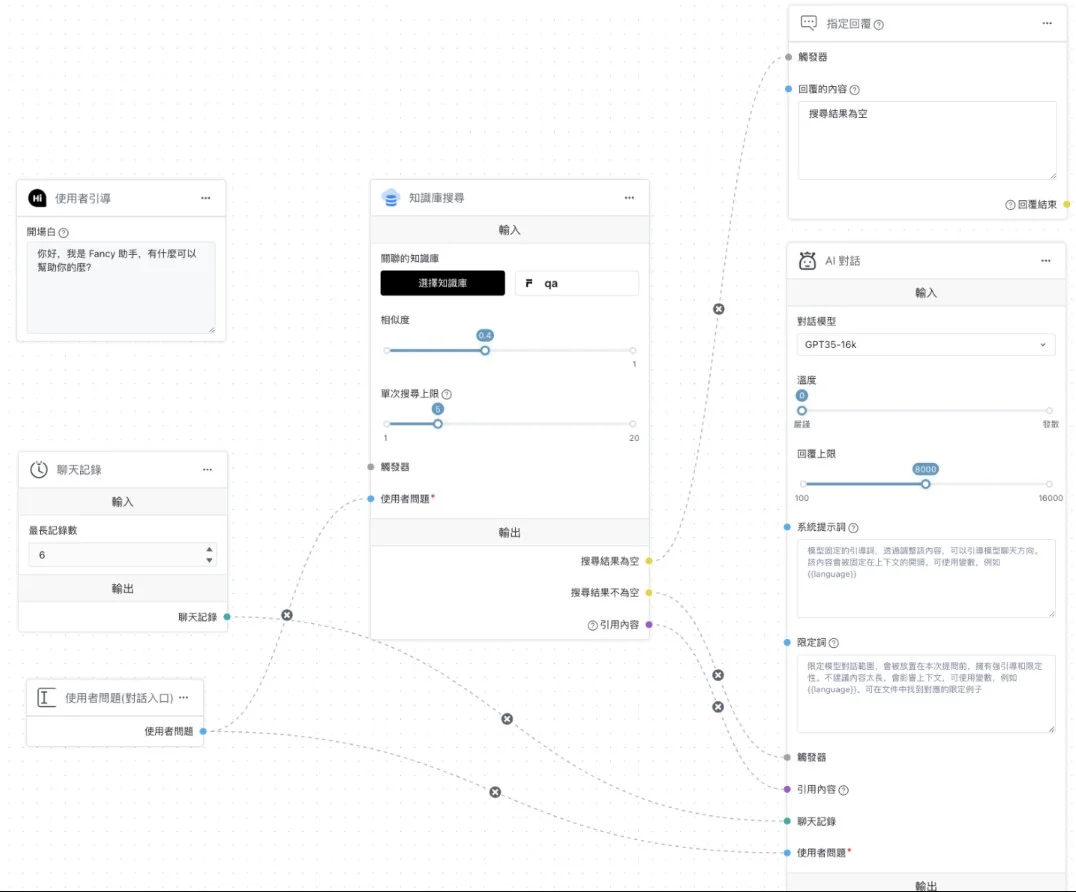Delete edge from 引用內容 output to AI 引用內容
Viewport: 1076px width, 892px height.
(718, 707)
